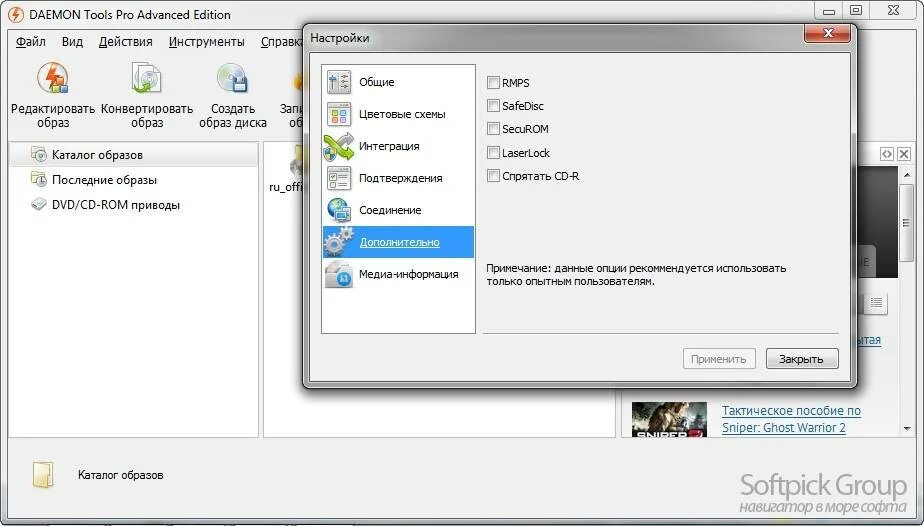924x526 pixels.
Task: Click the Create disc image toolbar icon
Action: point(232,78)
